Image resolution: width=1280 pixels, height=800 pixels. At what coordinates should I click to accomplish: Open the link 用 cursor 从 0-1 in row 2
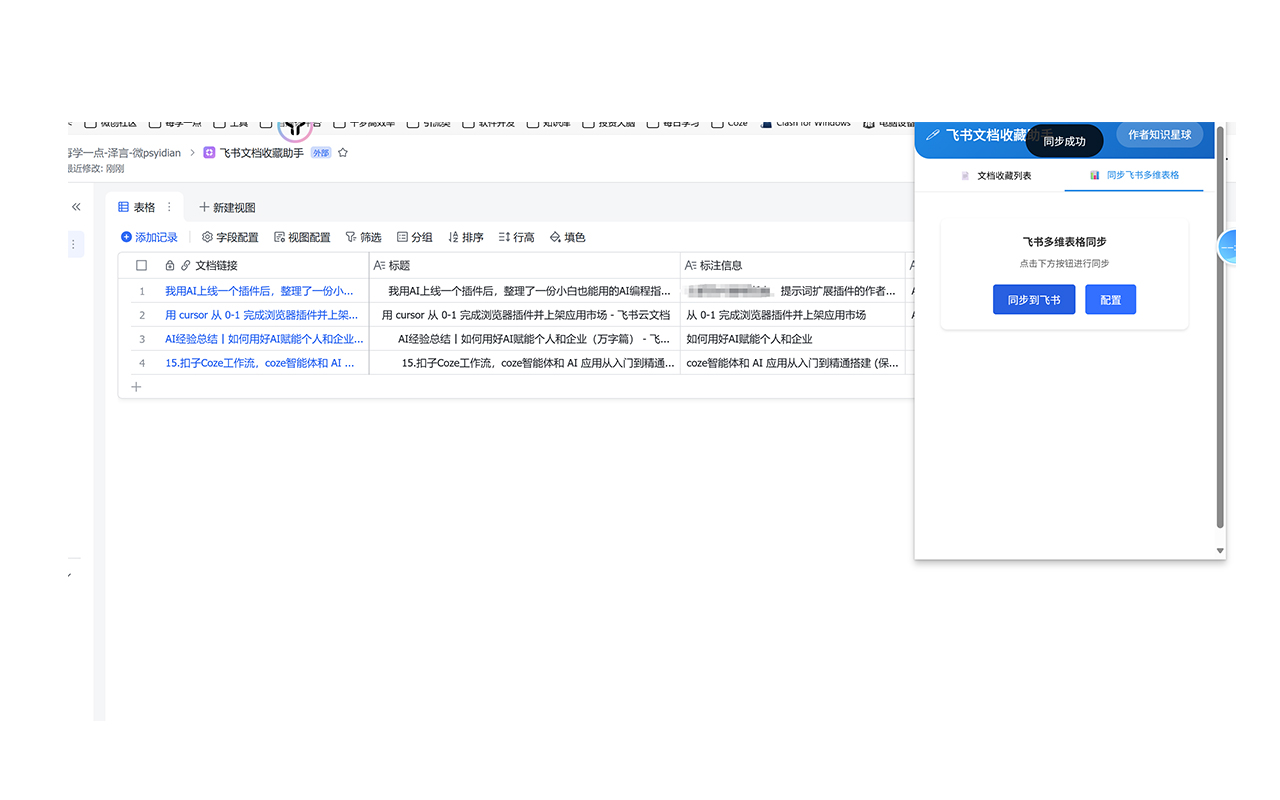(x=262, y=315)
